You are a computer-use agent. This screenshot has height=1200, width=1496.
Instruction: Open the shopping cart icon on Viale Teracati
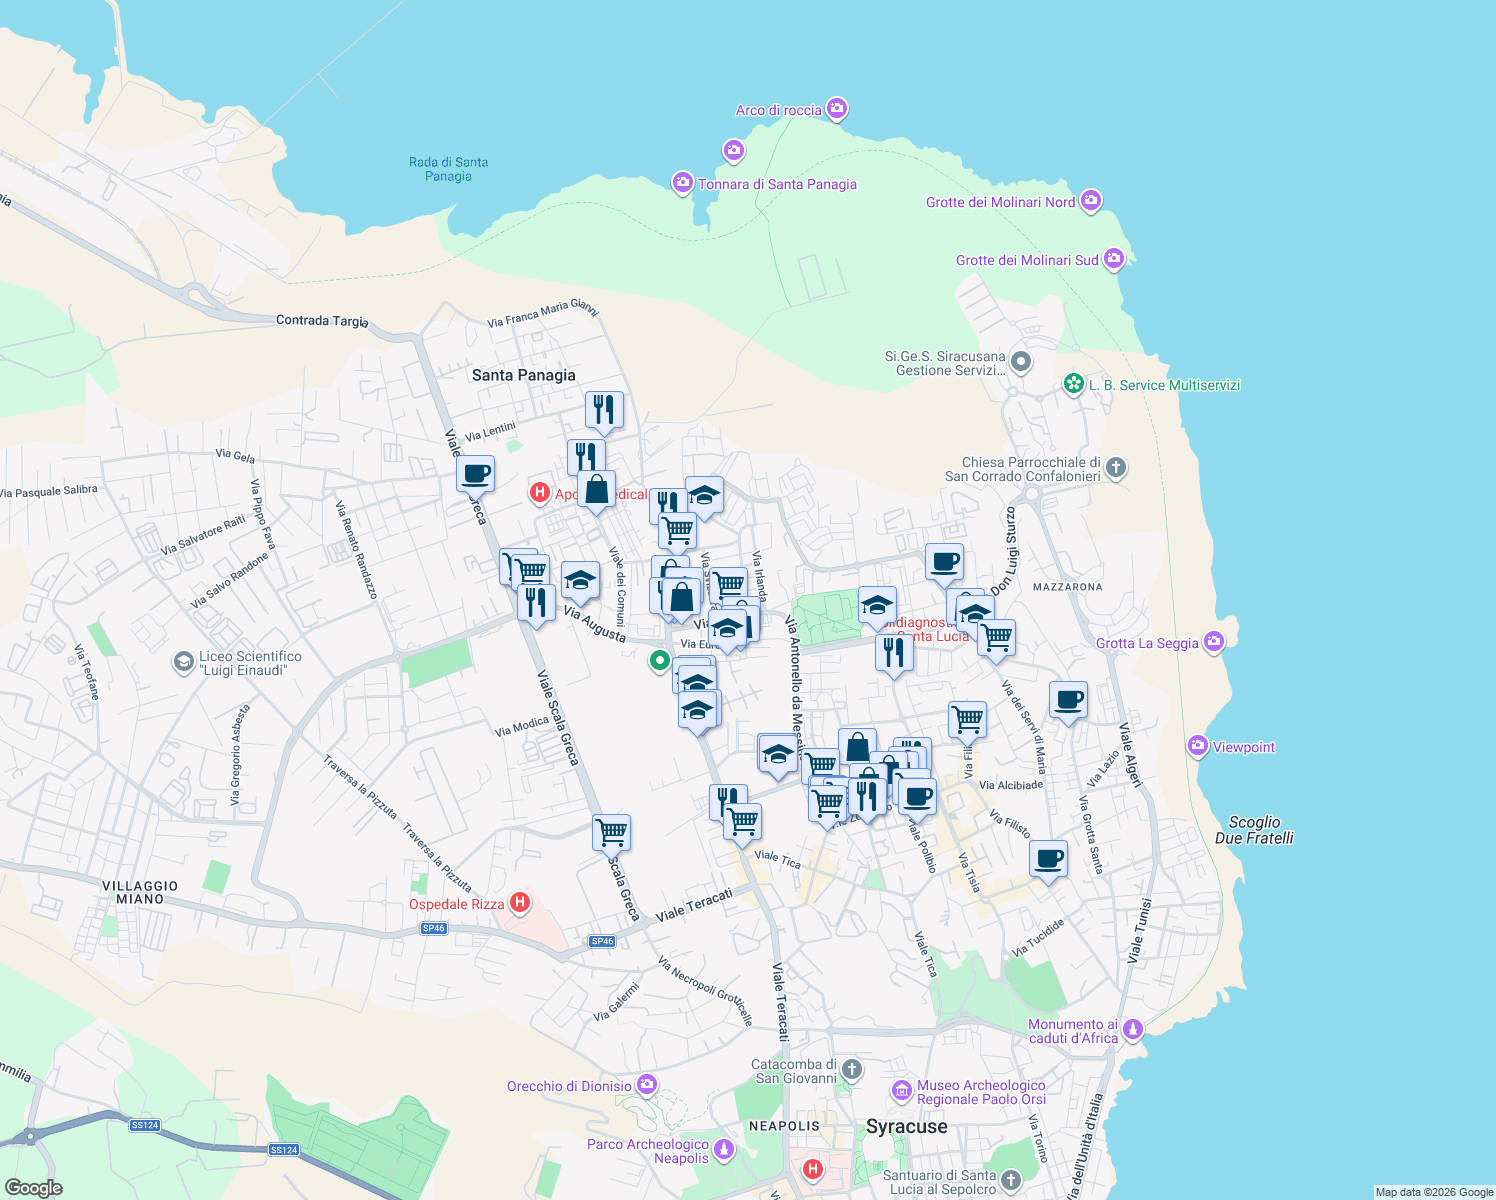(612, 830)
